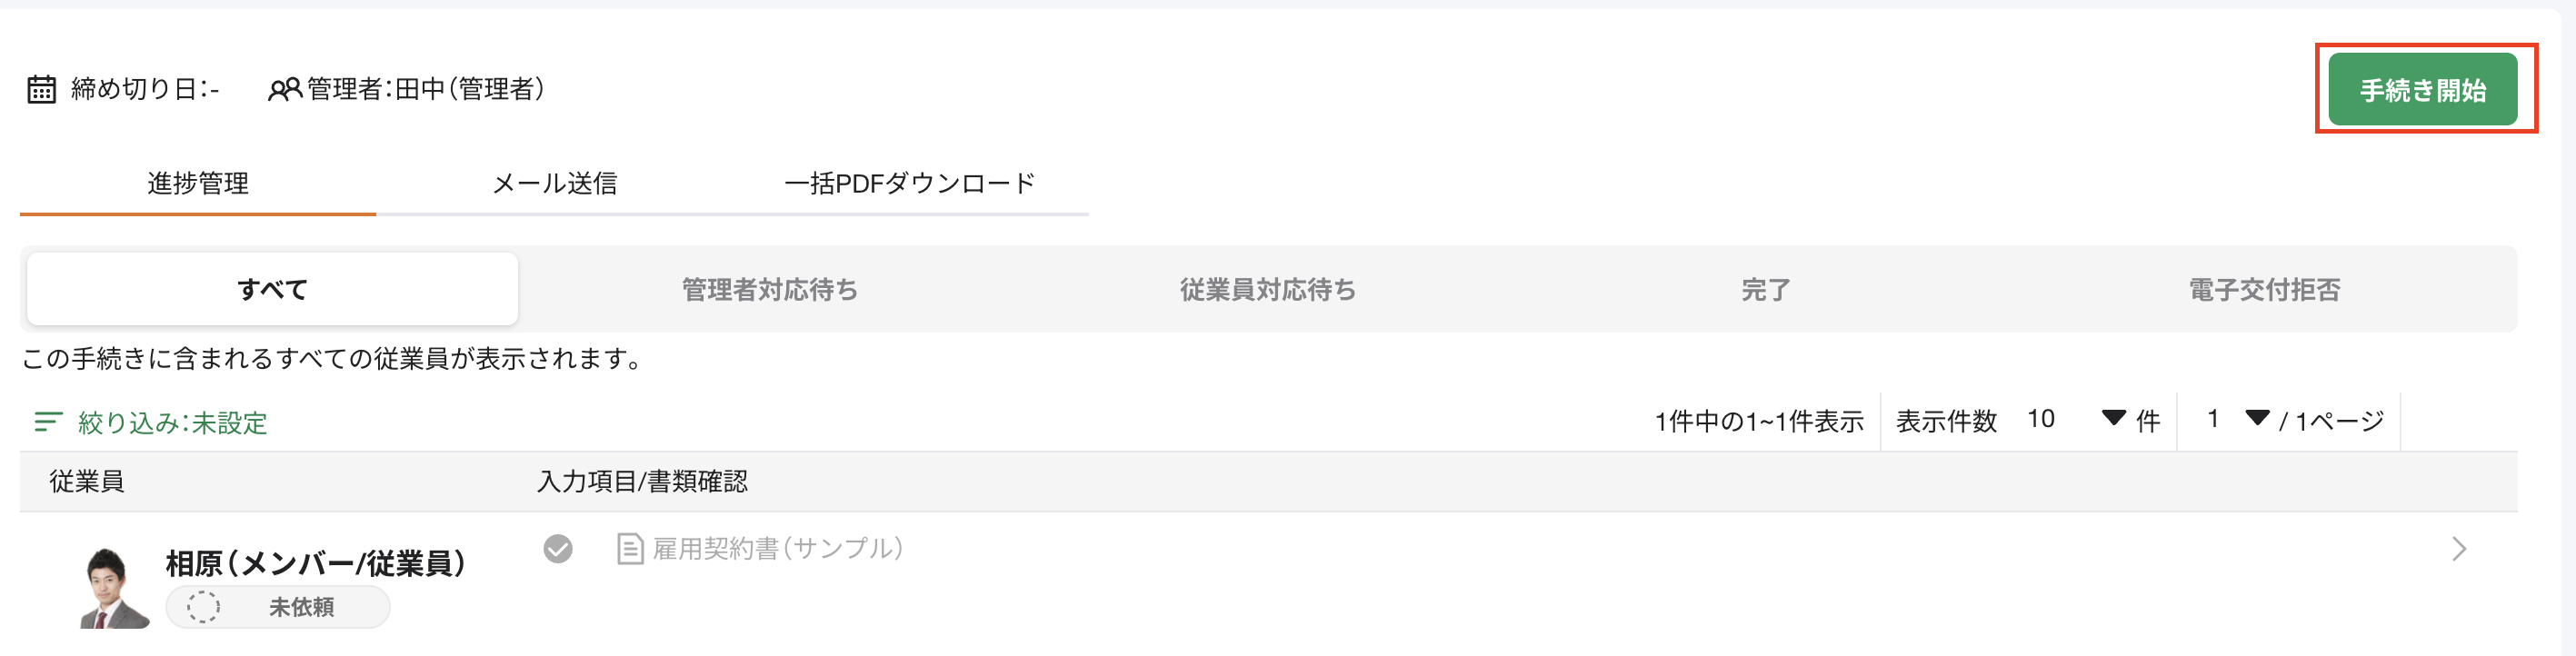This screenshot has width=2576, height=656.
Task: Switch to the 進捗管理 tab
Action: (x=197, y=183)
